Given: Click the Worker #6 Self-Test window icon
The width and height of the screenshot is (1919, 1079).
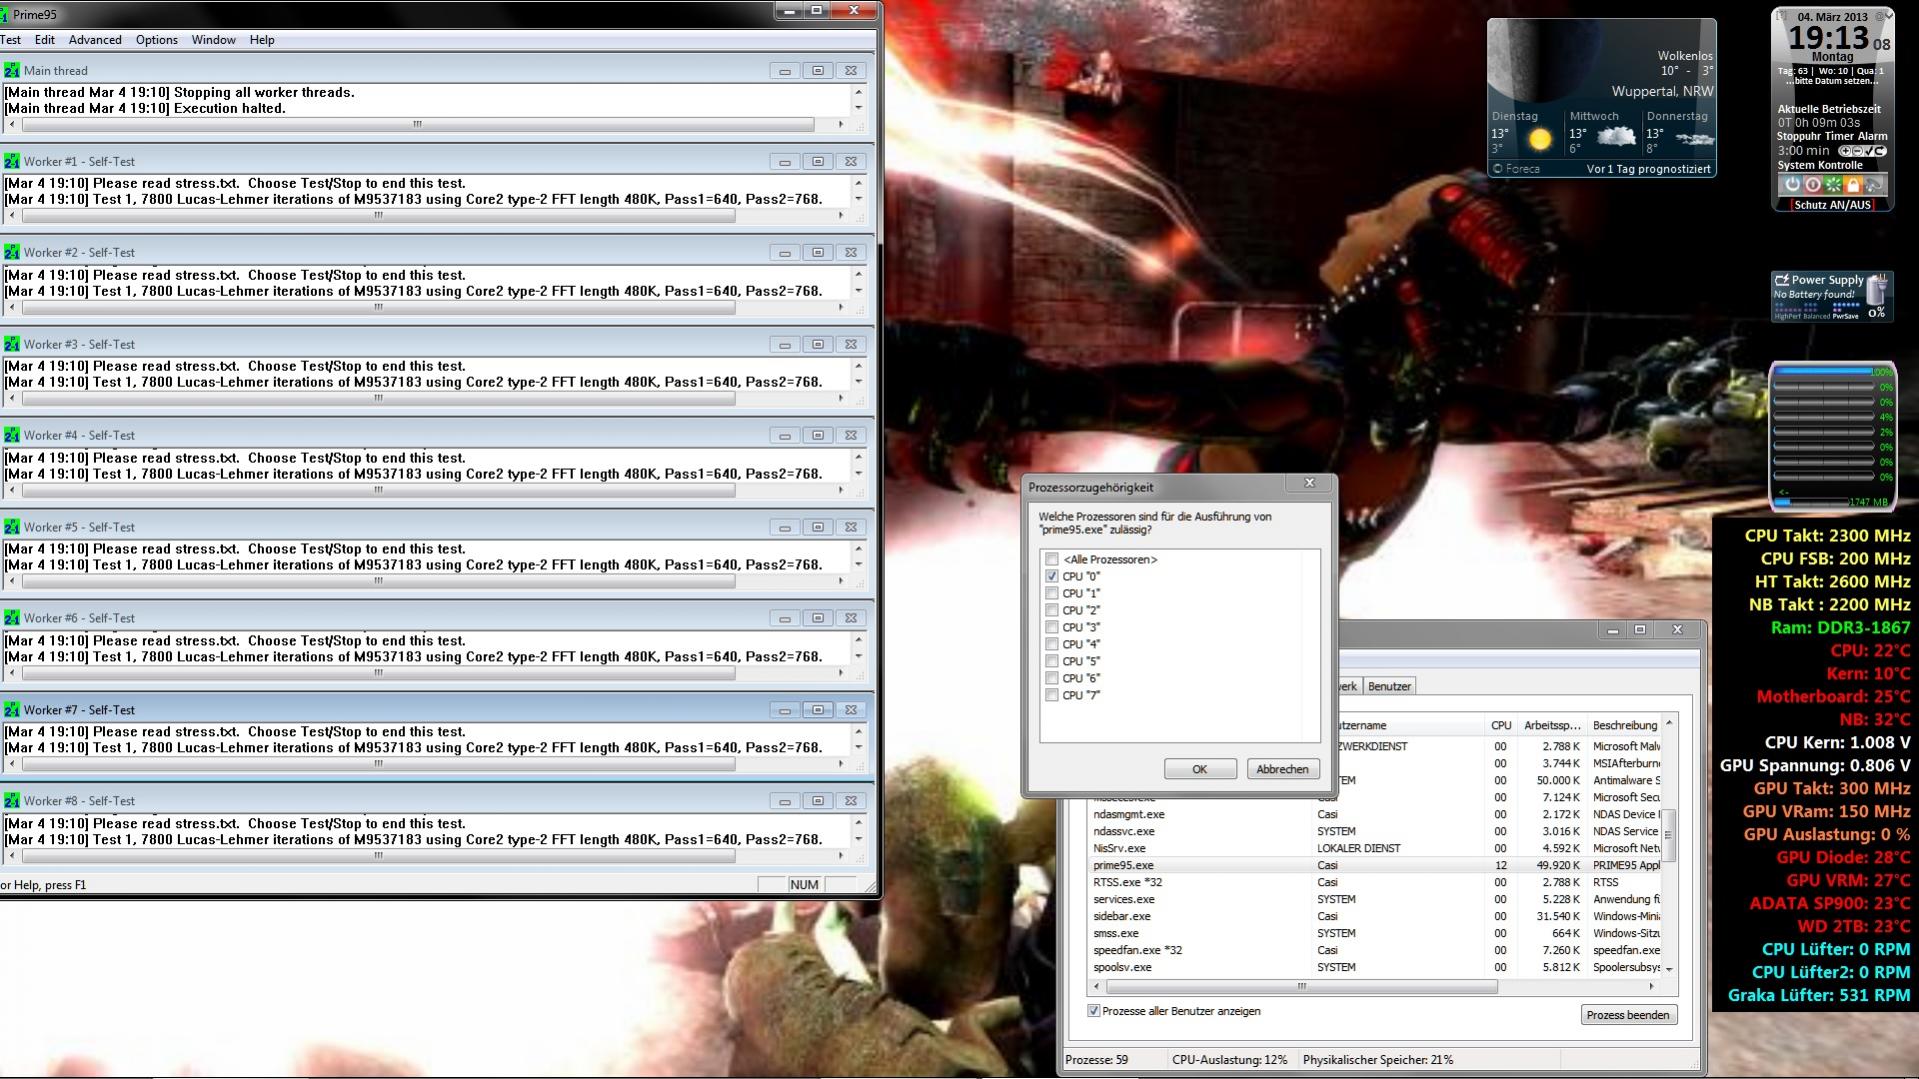Looking at the screenshot, I should click(11, 618).
